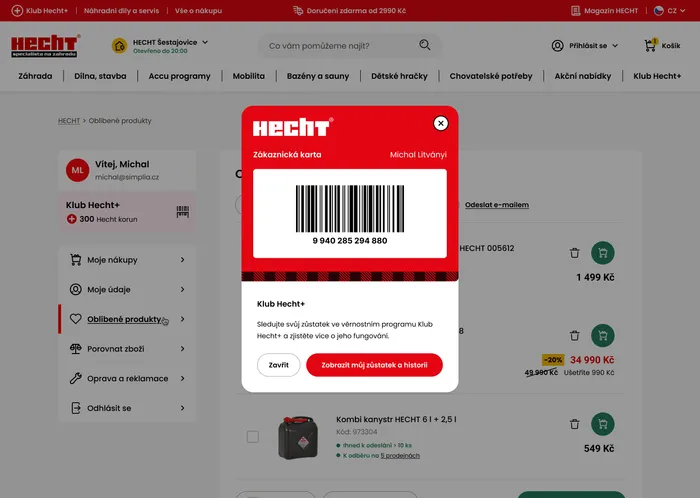Open the Dětské hračky menu category
700x498 pixels.
tap(399, 76)
